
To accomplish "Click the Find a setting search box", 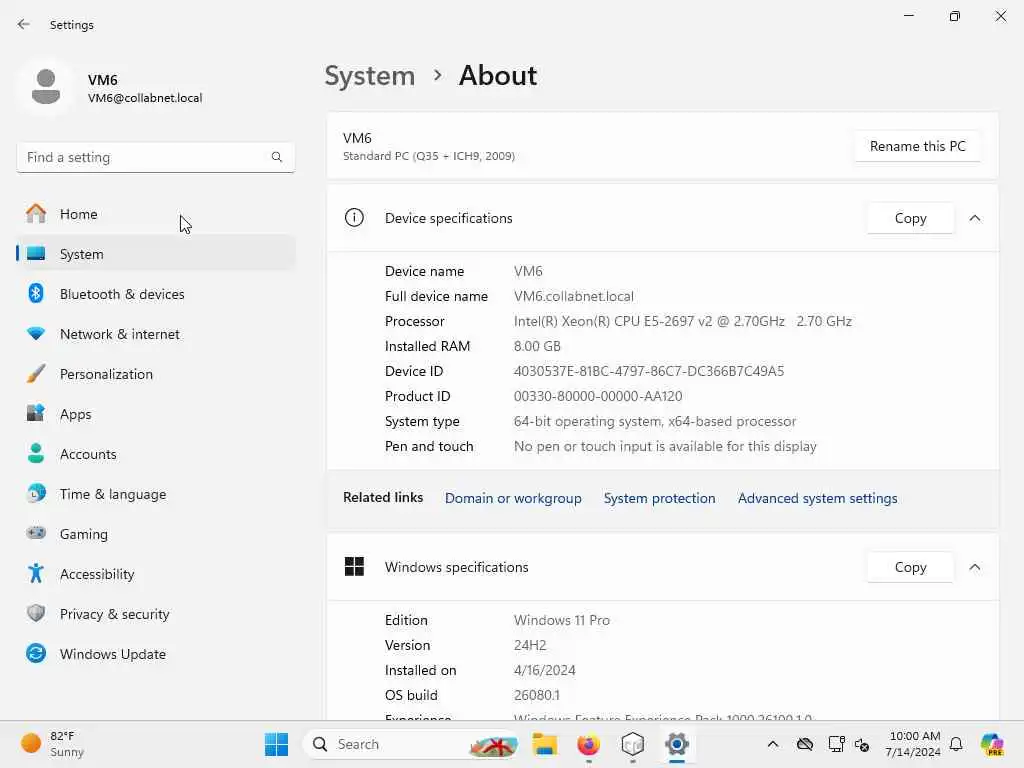I will coord(155,157).
